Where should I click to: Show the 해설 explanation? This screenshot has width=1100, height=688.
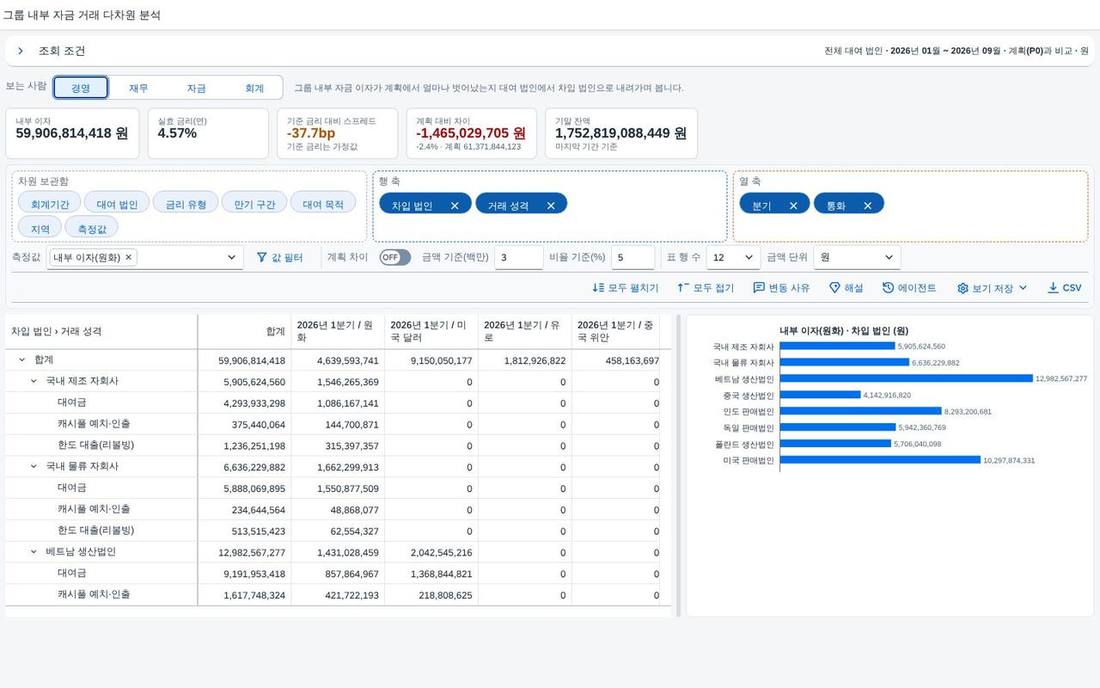(846, 288)
